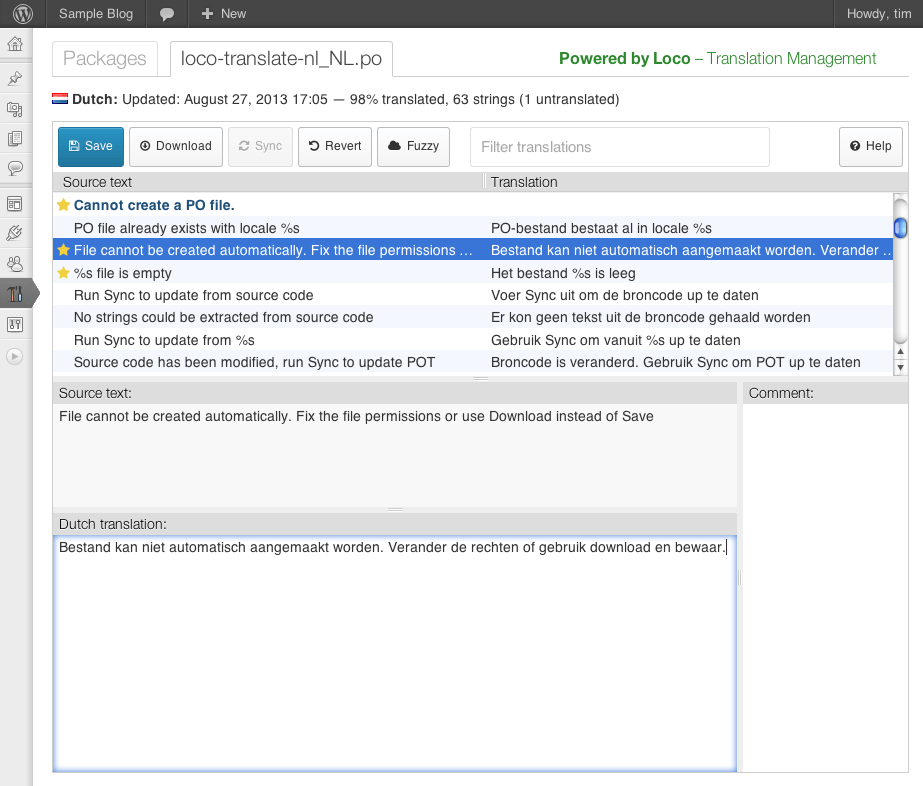Open the WordPress logo menu

tap(23, 14)
